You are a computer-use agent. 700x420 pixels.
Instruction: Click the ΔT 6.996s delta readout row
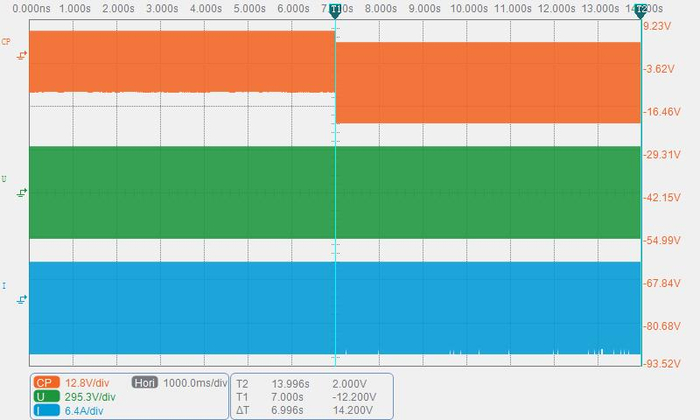pyautogui.click(x=304, y=410)
